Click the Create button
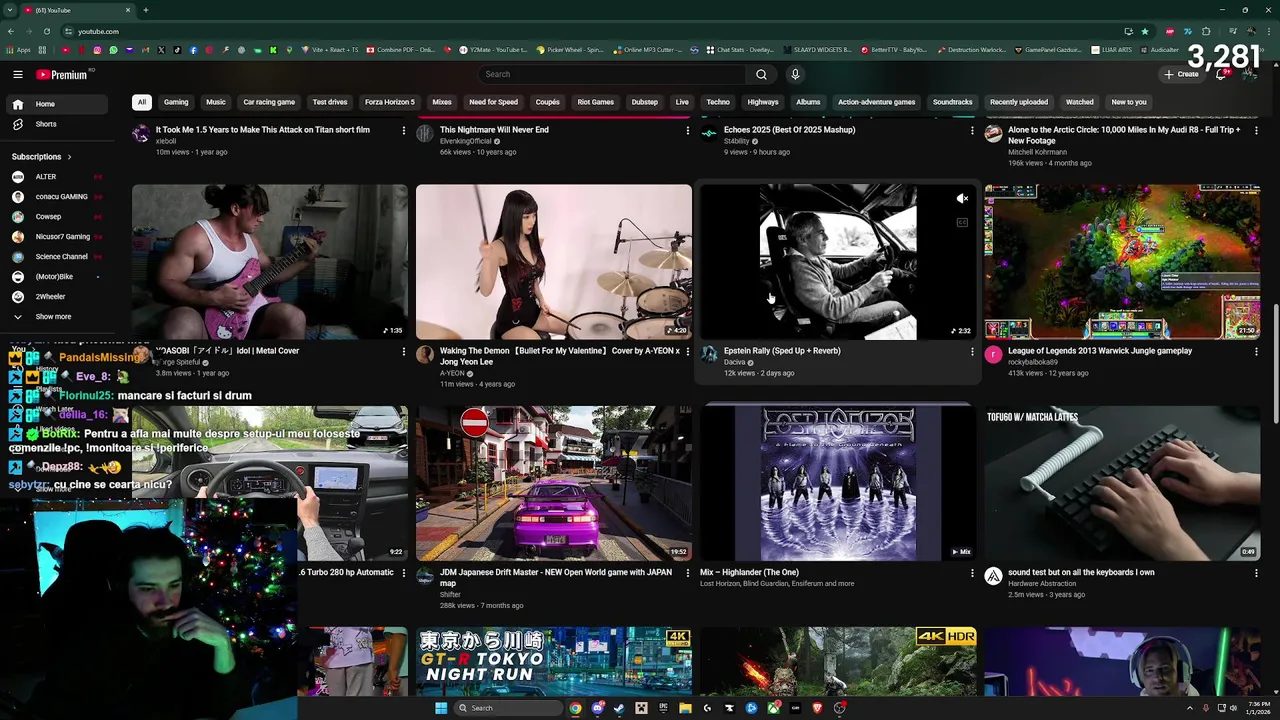1280x720 pixels. pos(1181,74)
